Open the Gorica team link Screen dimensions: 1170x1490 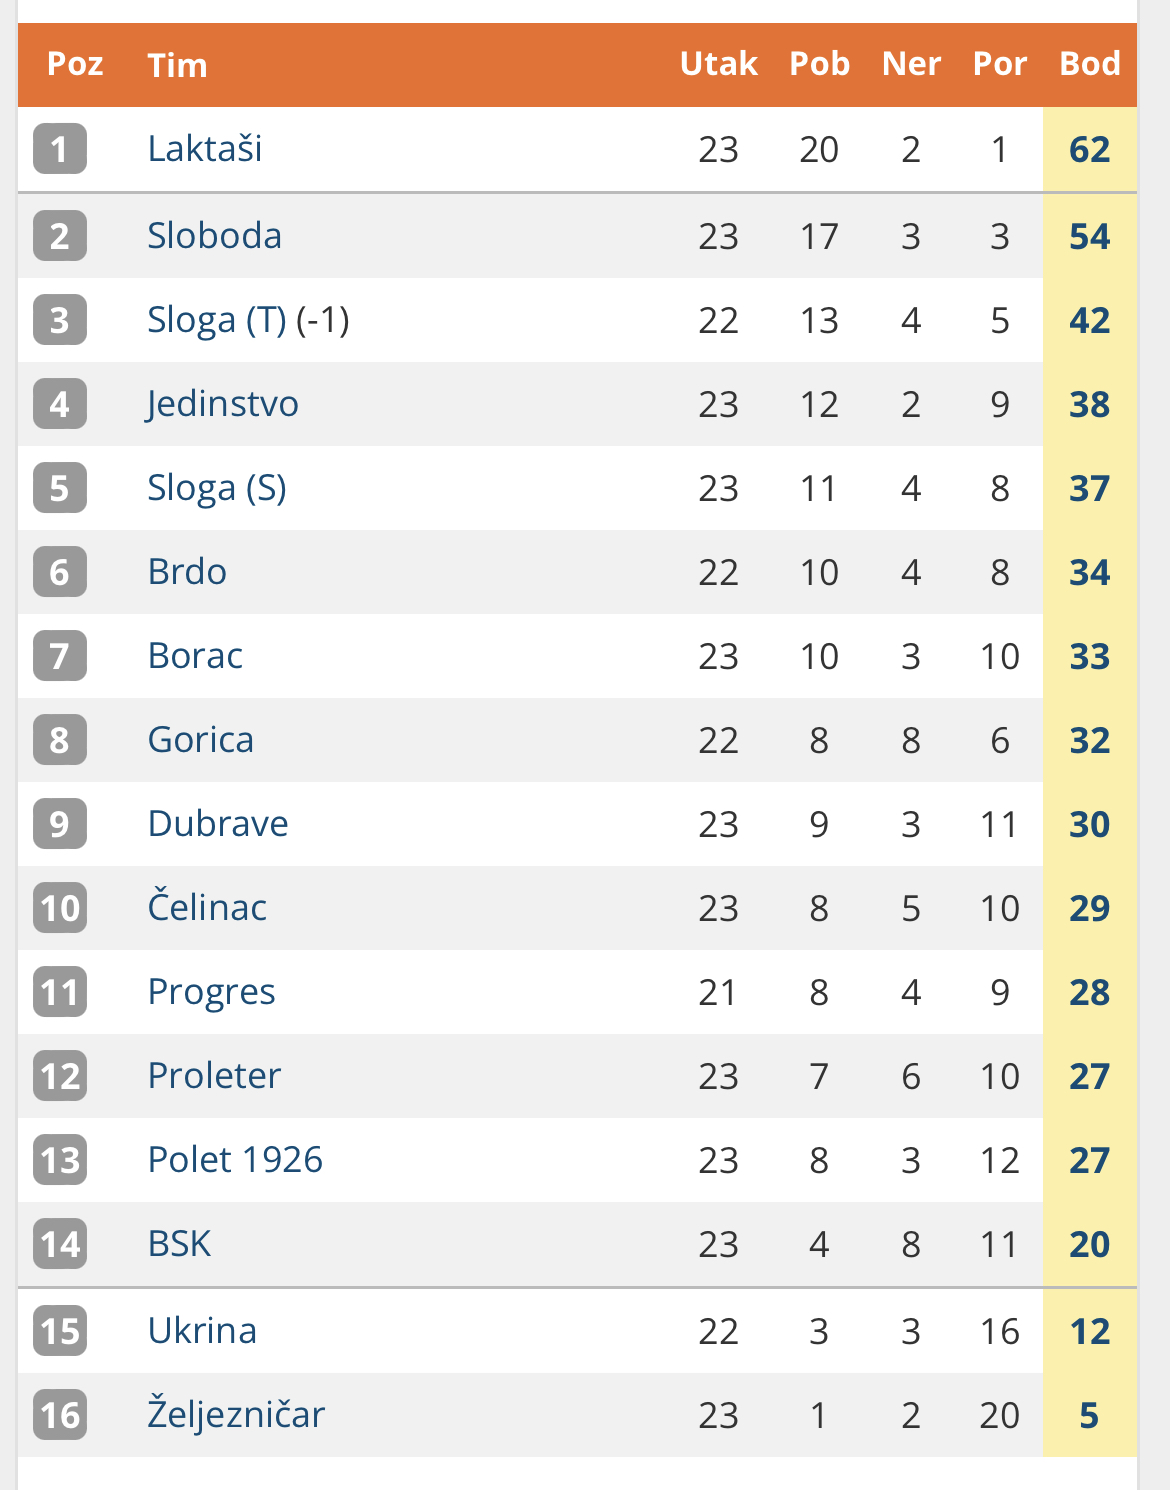click(201, 740)
